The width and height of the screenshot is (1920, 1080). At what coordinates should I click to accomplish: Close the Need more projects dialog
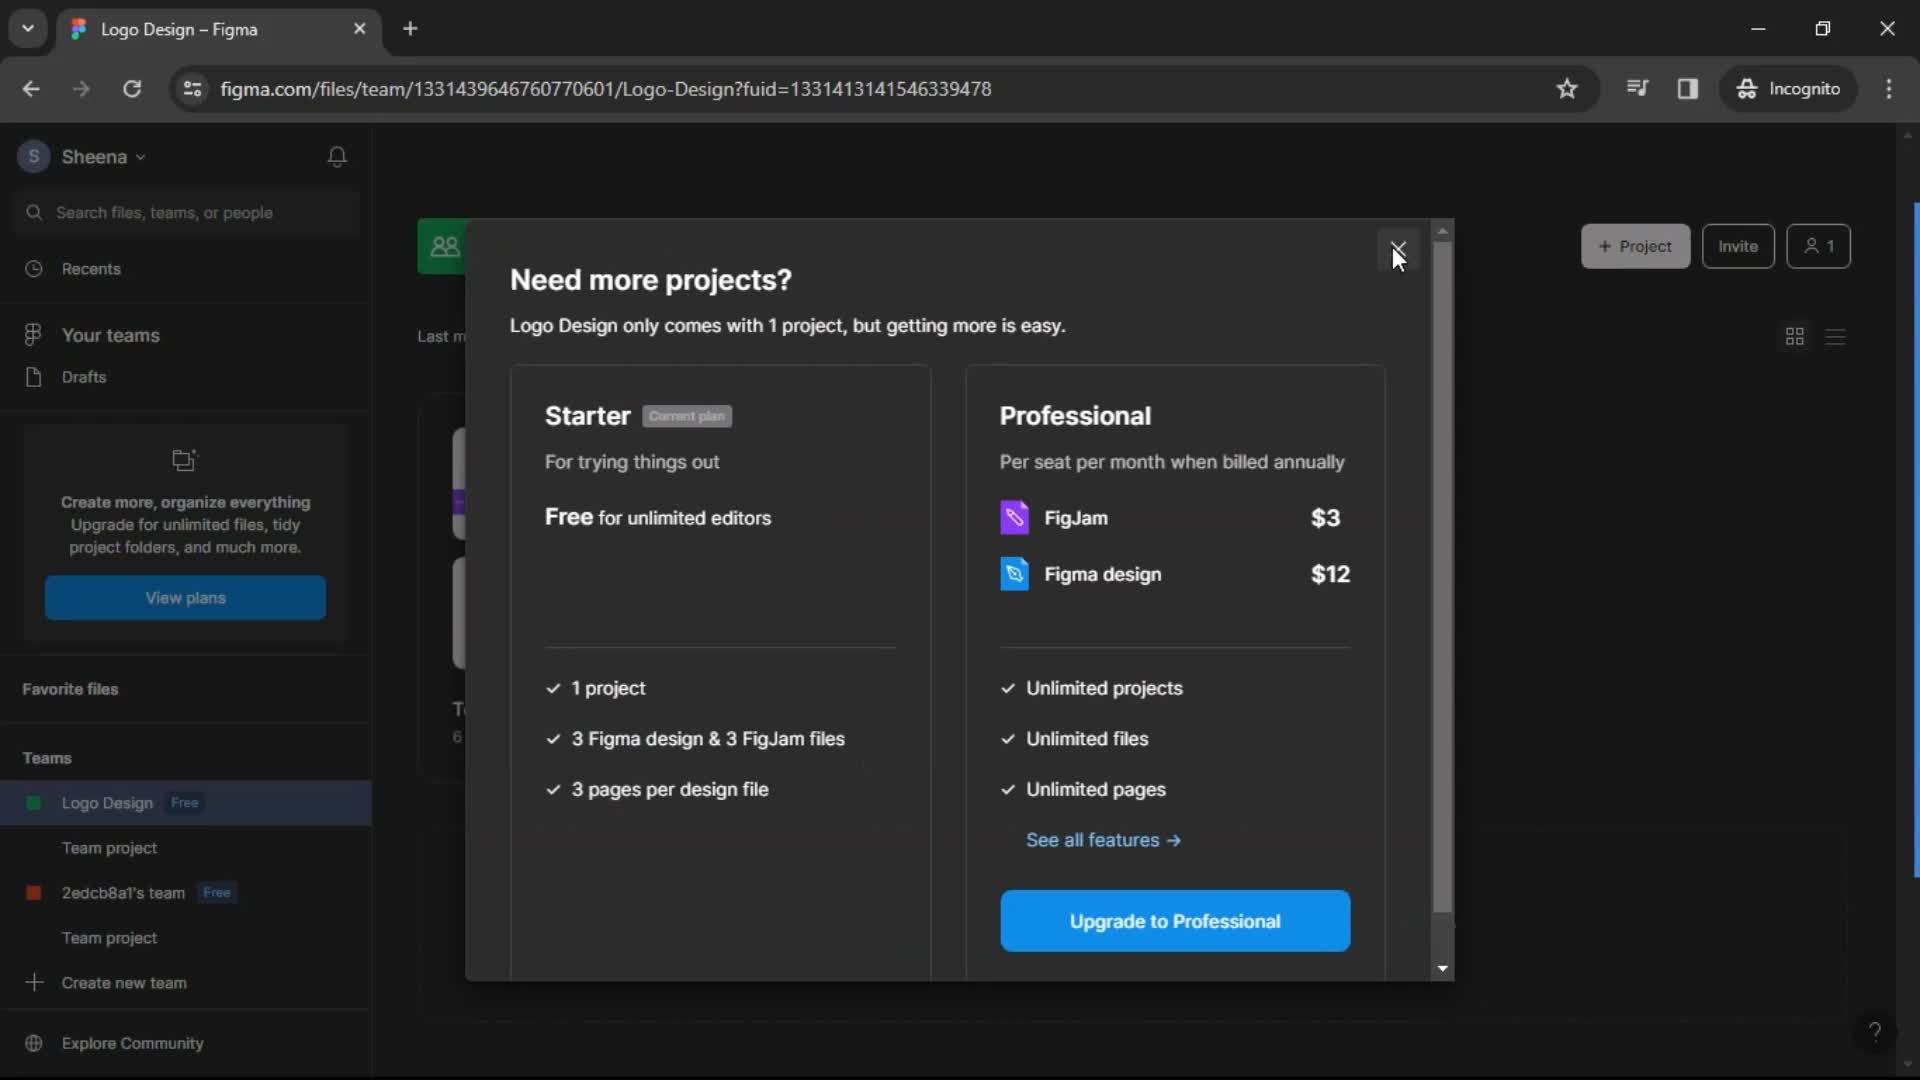click(1398, 249)
